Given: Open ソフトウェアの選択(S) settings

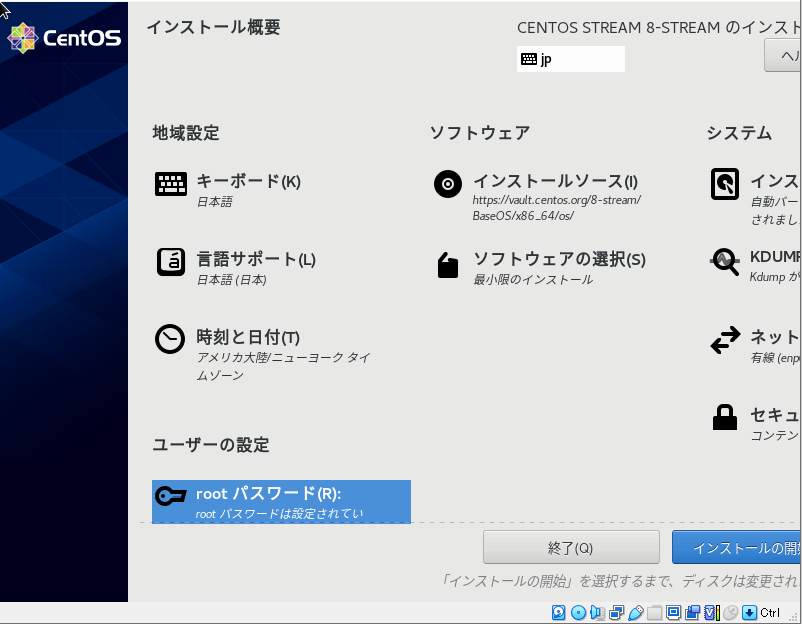Looking at the screenshot, I should coord(560,259).
